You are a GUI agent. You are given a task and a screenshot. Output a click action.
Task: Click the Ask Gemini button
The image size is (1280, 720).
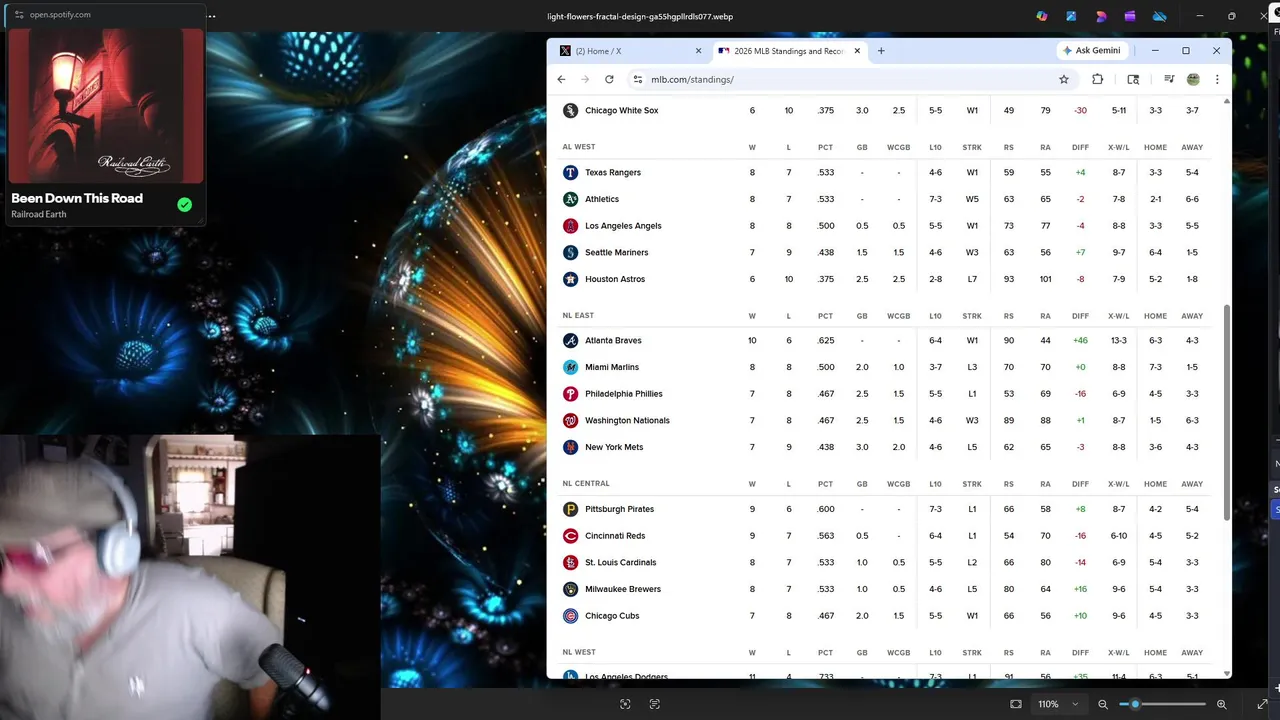tap(1092, 51)
